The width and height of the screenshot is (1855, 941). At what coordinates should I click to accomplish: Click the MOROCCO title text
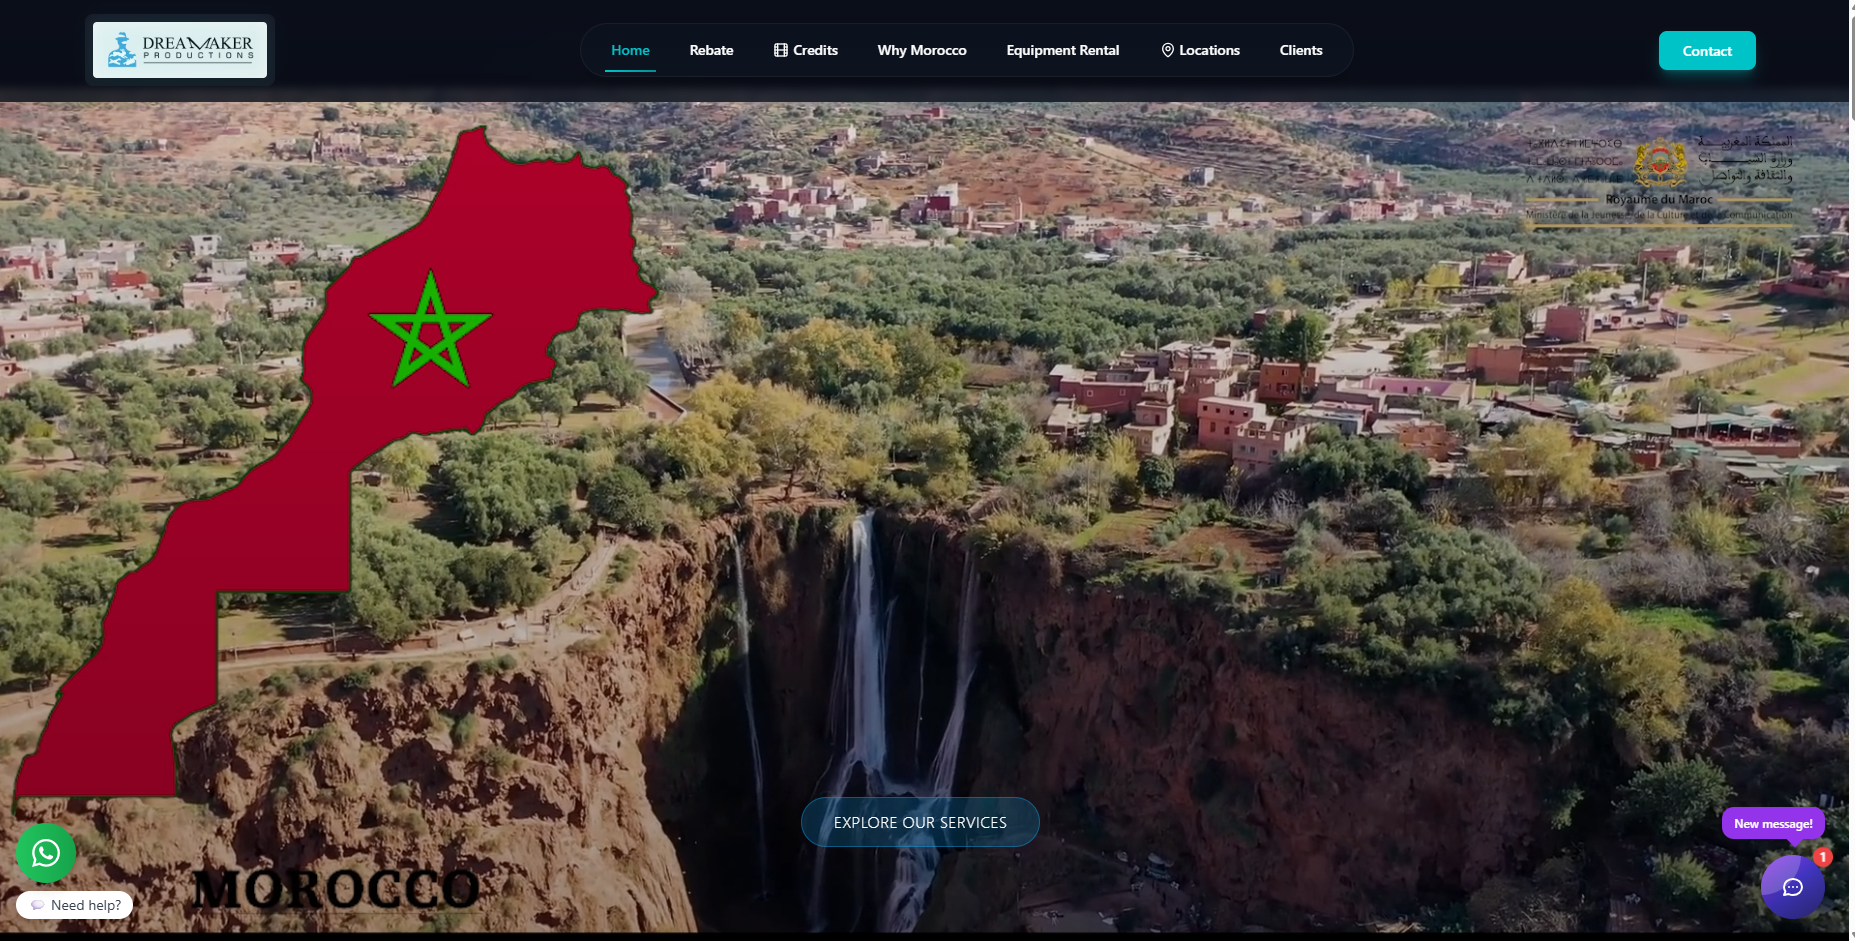click(335, 888)
